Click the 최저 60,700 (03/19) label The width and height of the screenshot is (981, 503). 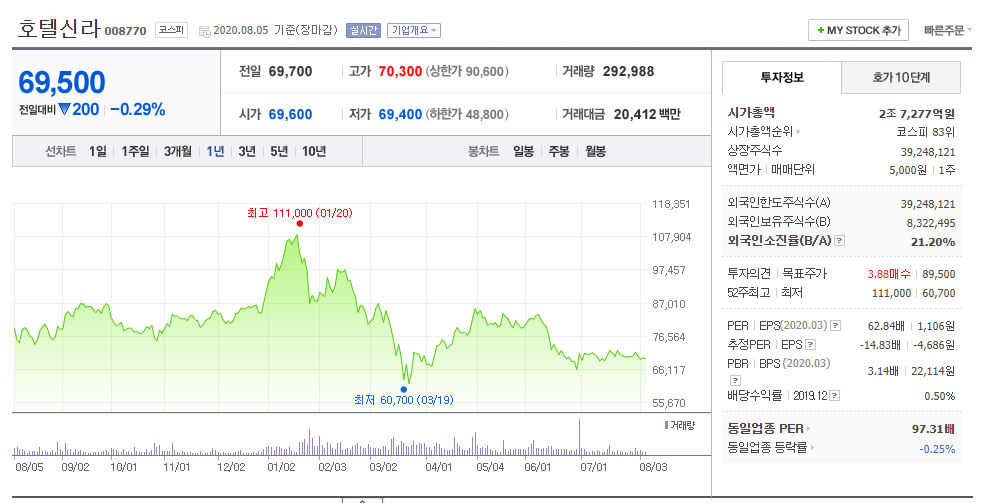click(404, 400)
